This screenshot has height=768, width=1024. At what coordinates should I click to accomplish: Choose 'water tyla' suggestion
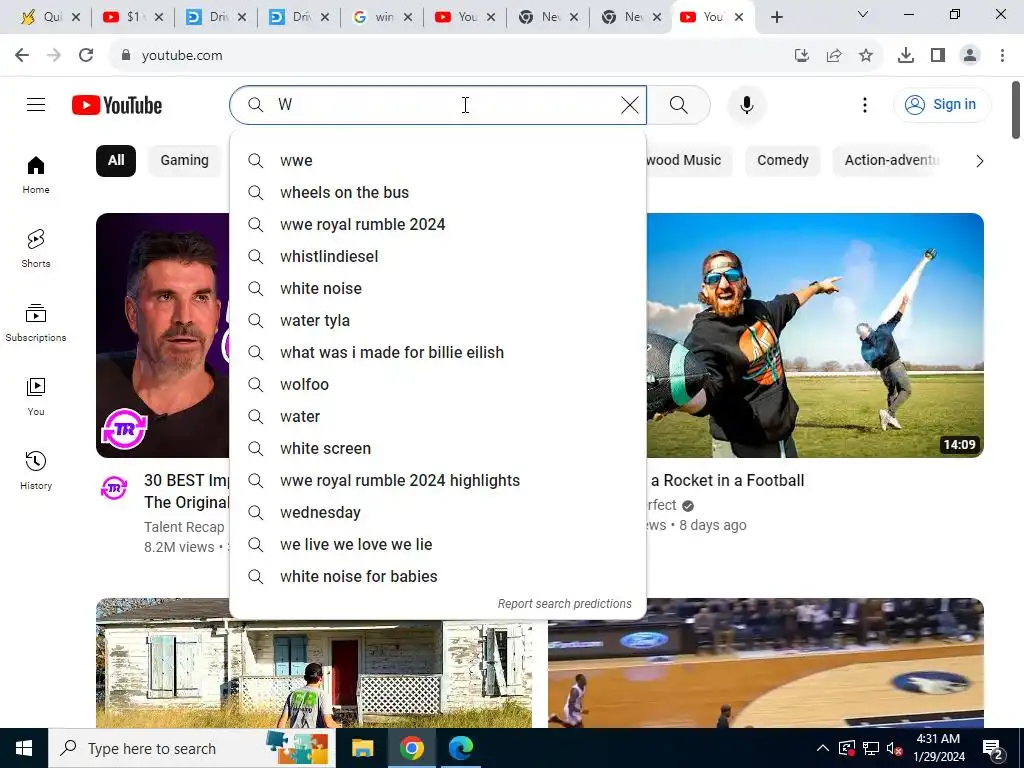pos(438,321)
